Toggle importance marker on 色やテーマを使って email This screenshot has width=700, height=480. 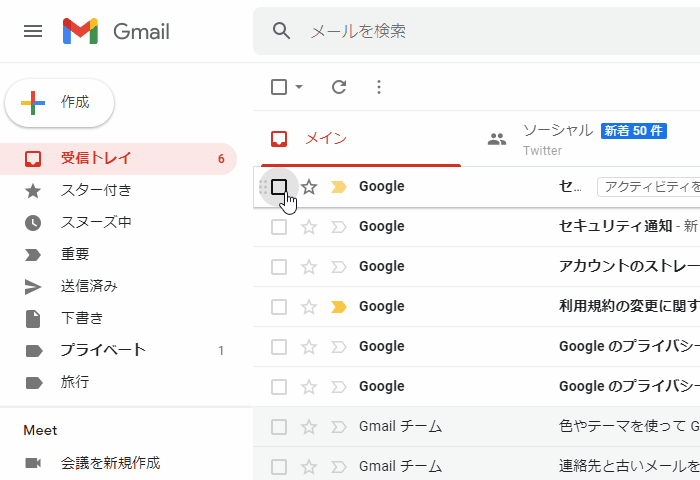(339, 427)
